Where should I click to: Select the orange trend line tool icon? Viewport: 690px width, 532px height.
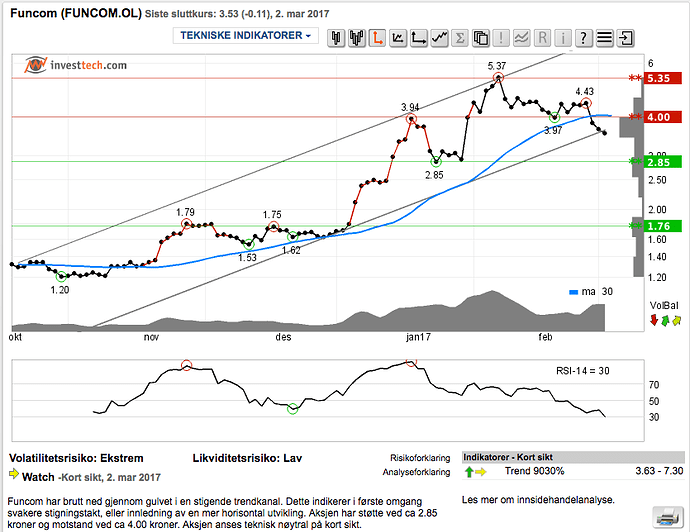tap(378, 38)
